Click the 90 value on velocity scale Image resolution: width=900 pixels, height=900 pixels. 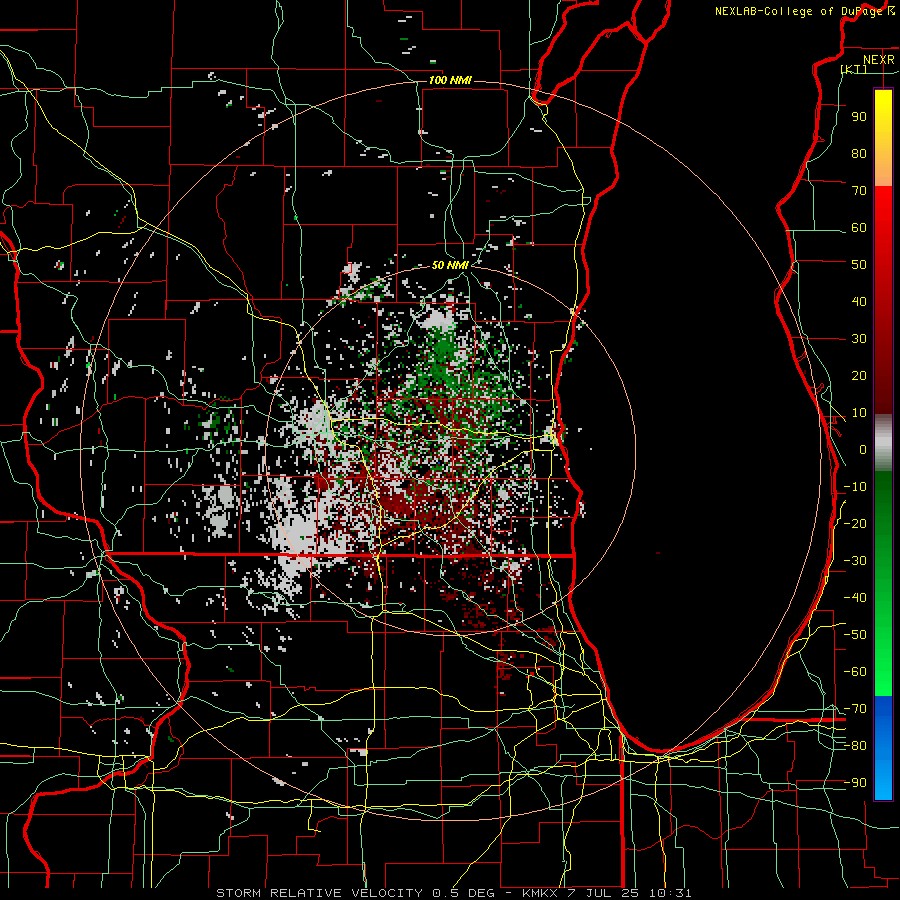coord(859,117)
